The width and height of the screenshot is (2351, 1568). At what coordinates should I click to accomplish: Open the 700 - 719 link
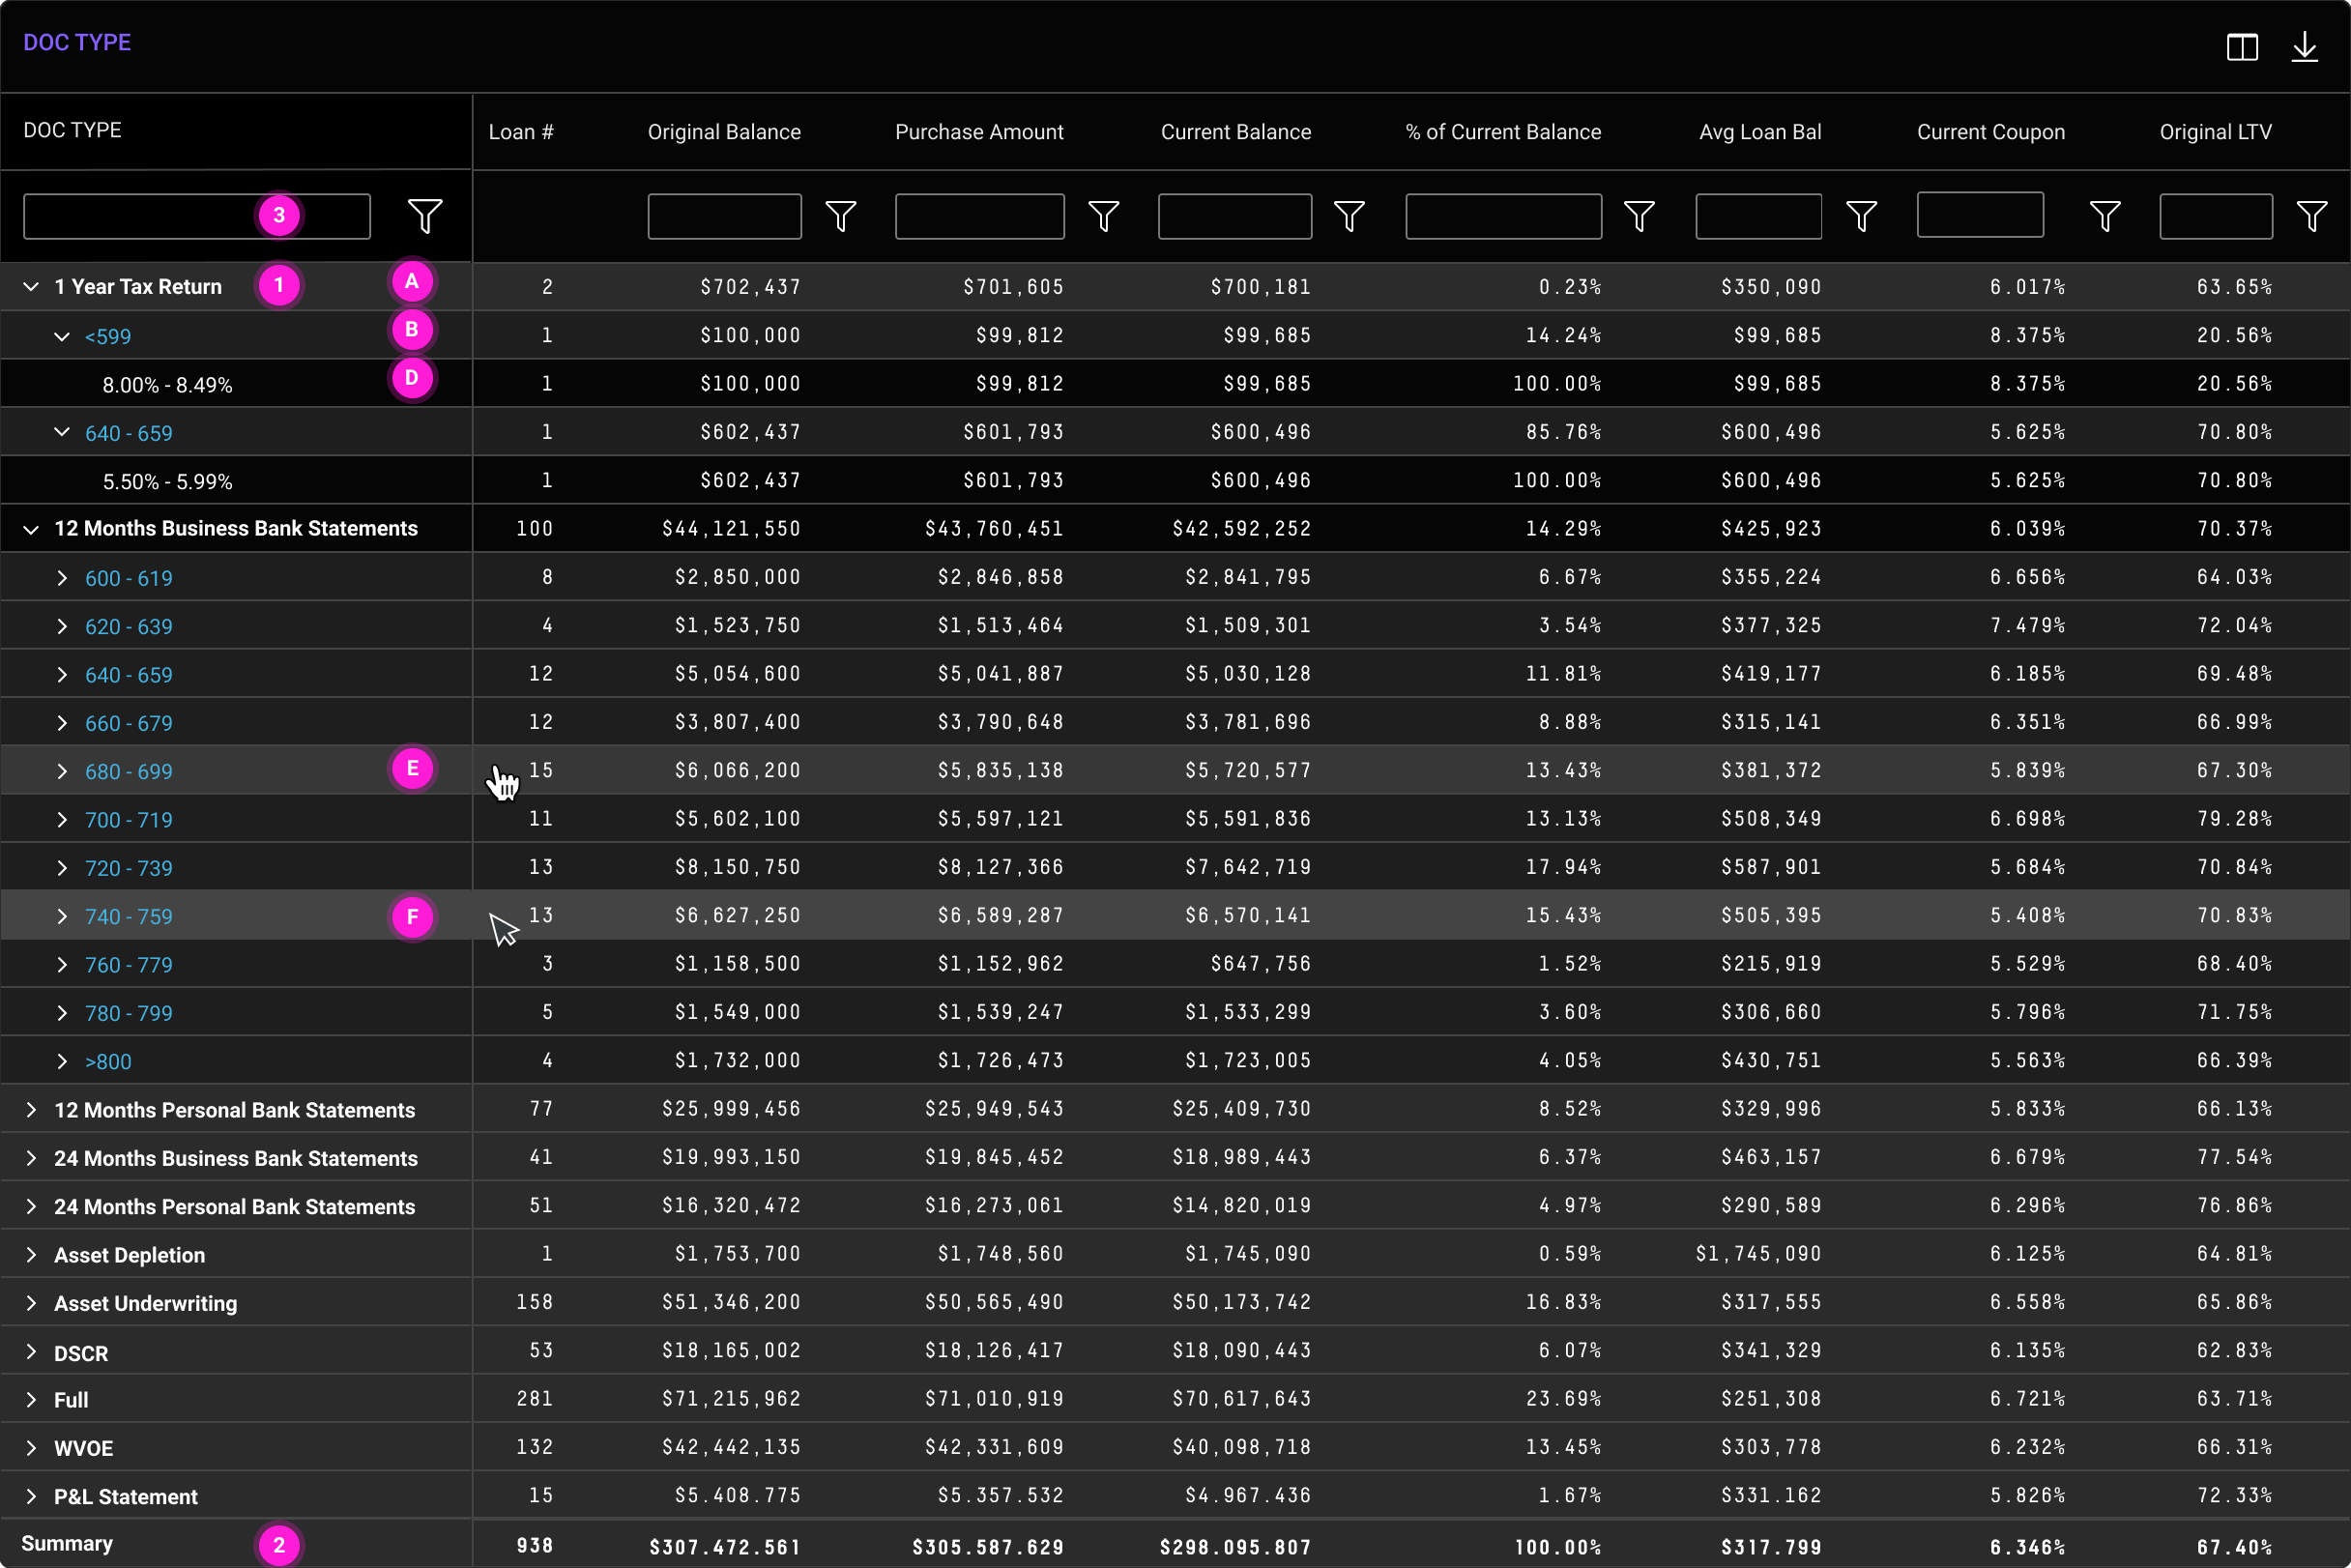[x=129, y=820]
